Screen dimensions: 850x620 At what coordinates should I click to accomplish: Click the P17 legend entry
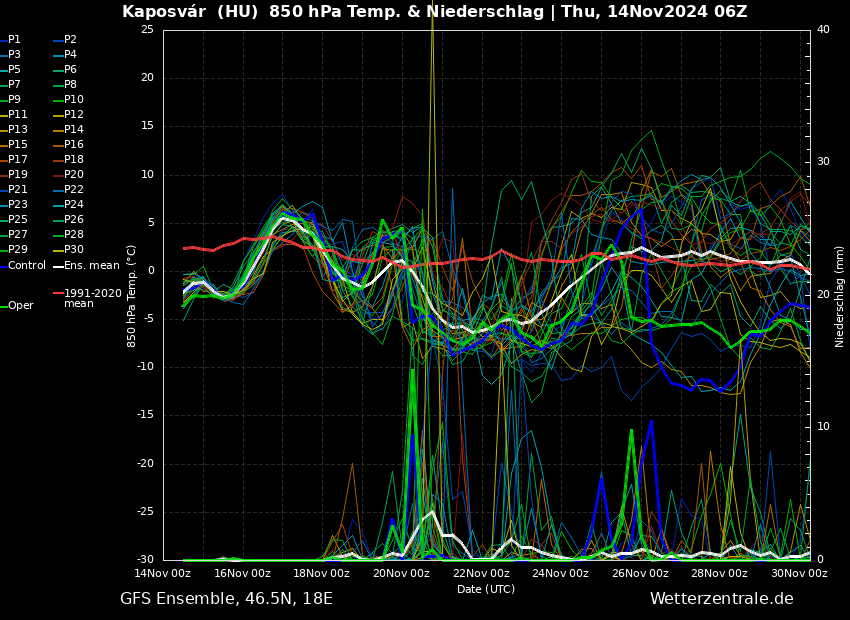pos(18,160)
